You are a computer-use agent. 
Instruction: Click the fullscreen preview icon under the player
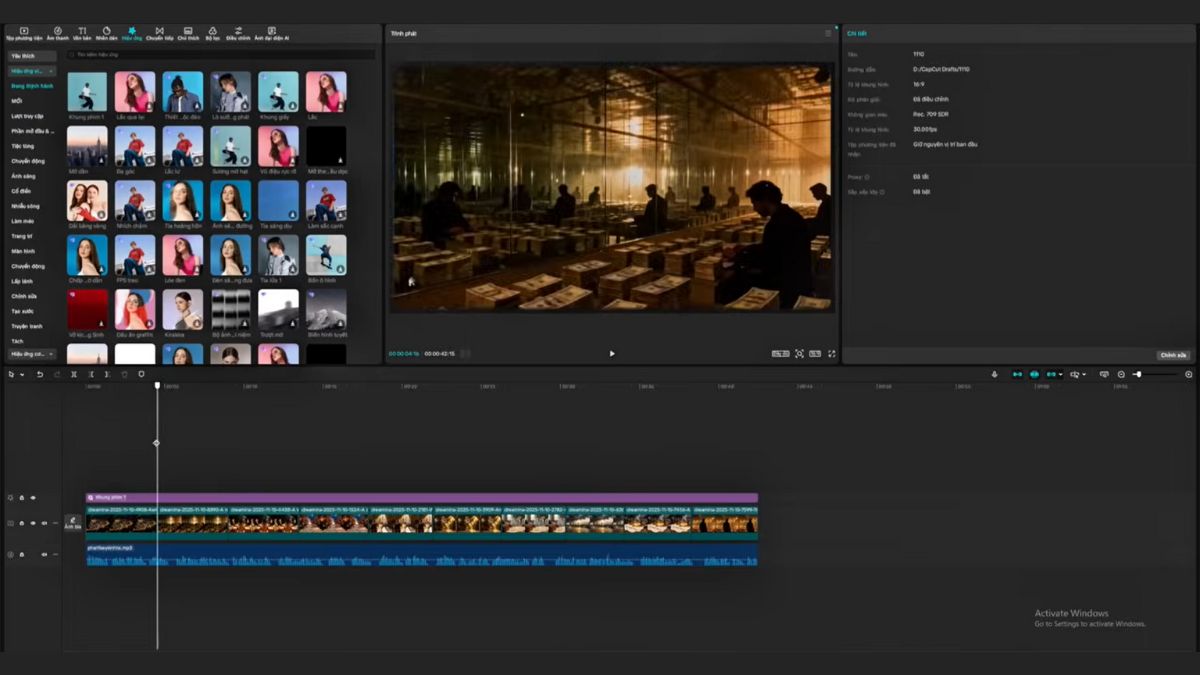(x=832, y=353)
